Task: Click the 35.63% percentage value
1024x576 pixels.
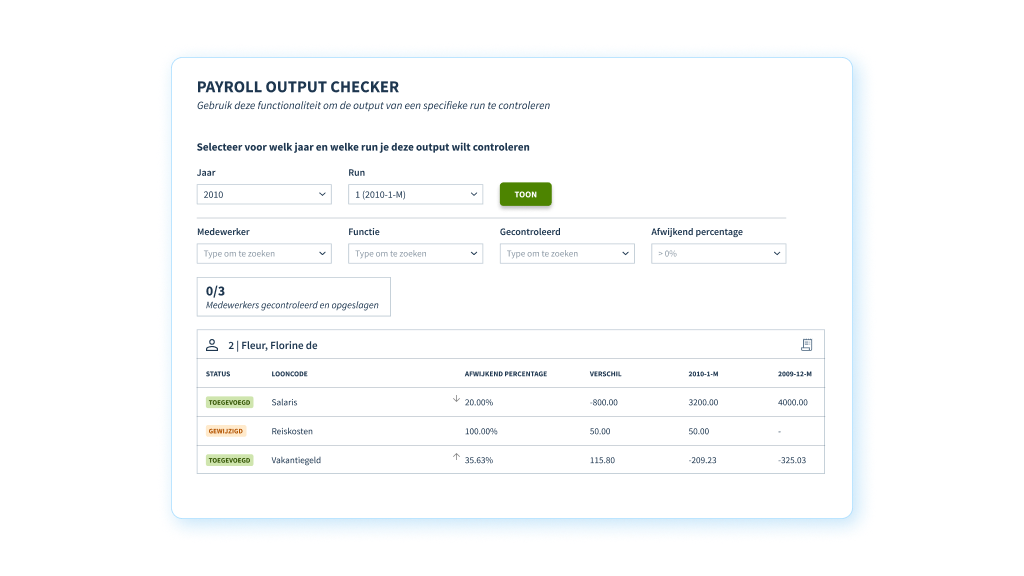Action: click(x=479, y=460)
